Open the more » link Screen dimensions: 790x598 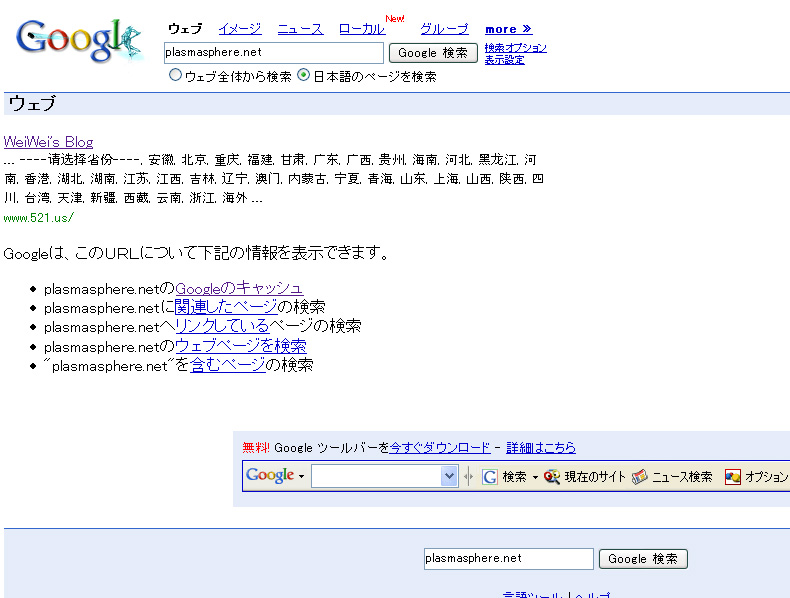[x=508, y=29]
